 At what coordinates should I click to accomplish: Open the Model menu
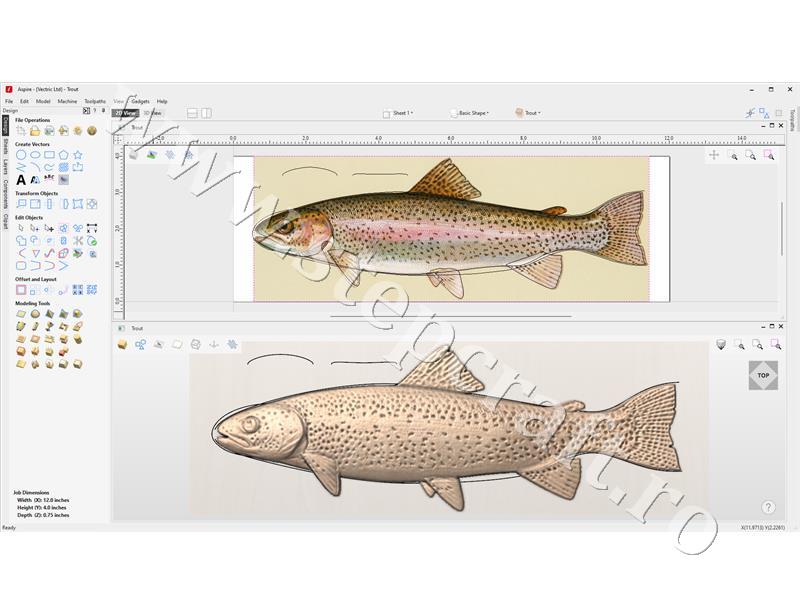coord(43,101)
